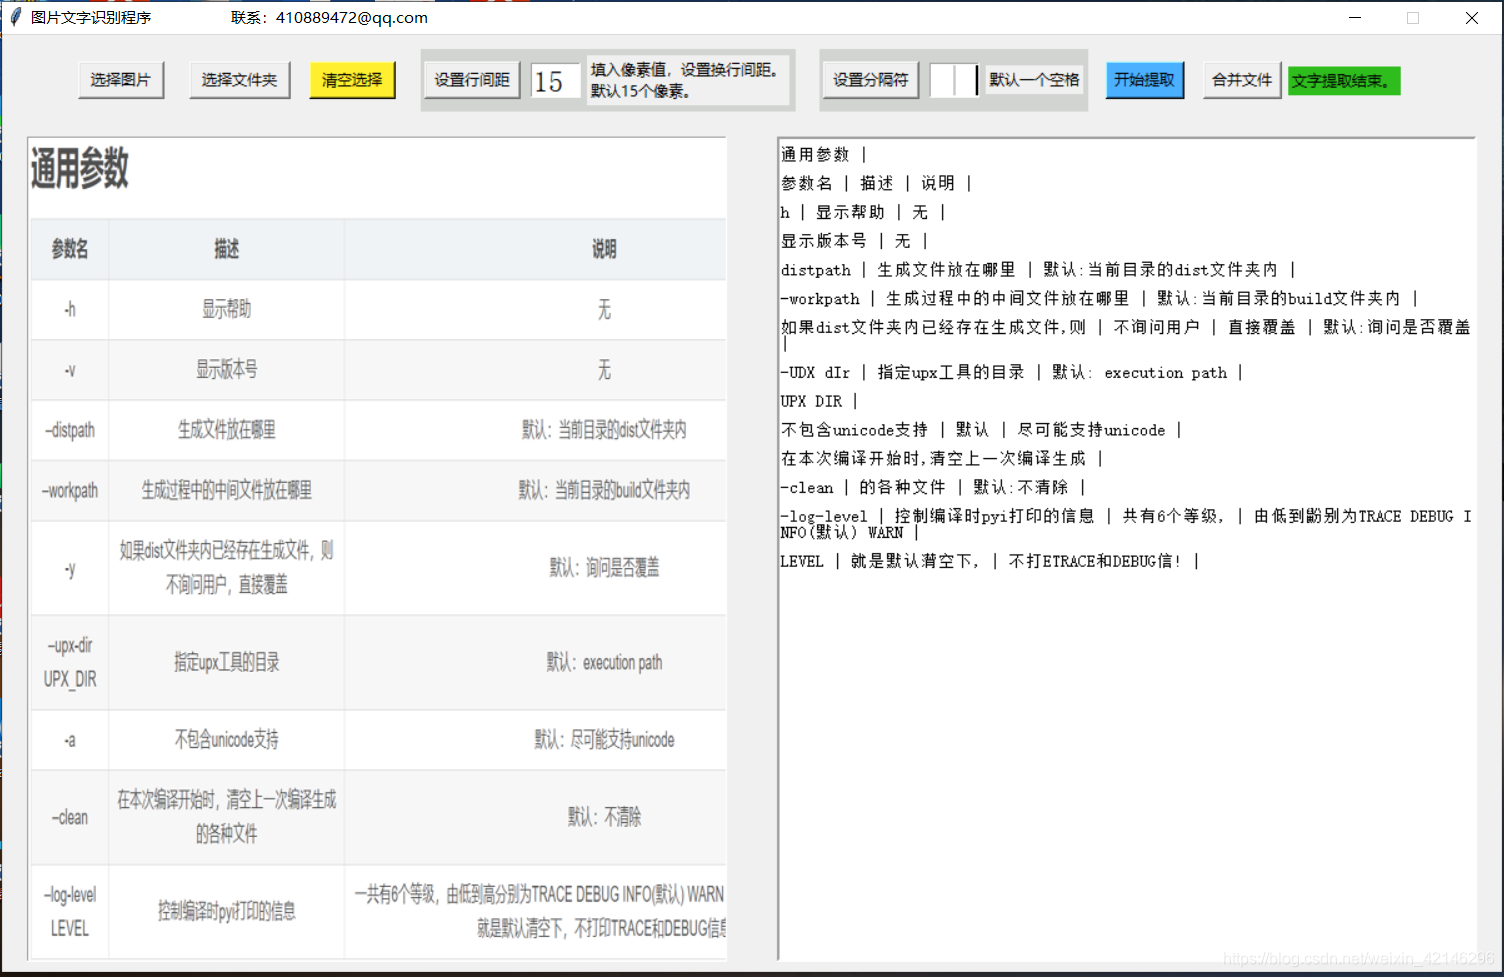
Task: Click output line starting with LEVEL
Action: (x=990, y=562)
